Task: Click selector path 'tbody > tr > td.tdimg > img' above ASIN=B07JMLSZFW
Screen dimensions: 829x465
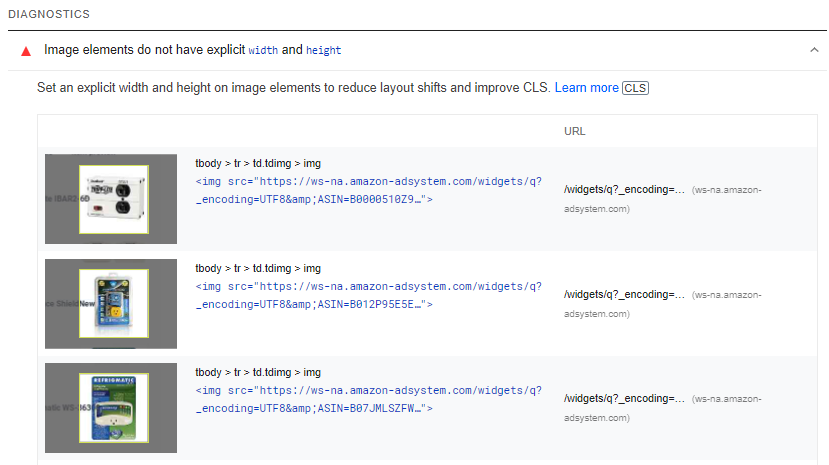Action: click(258, 373)
